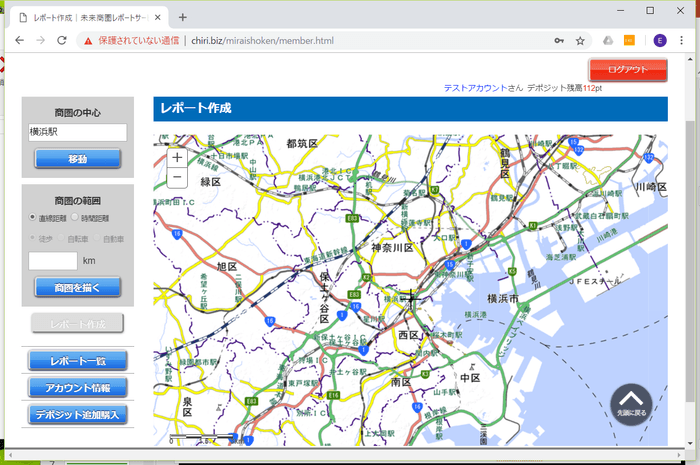
Task: Click the 旭区 label on map
Action: [227, 266]
